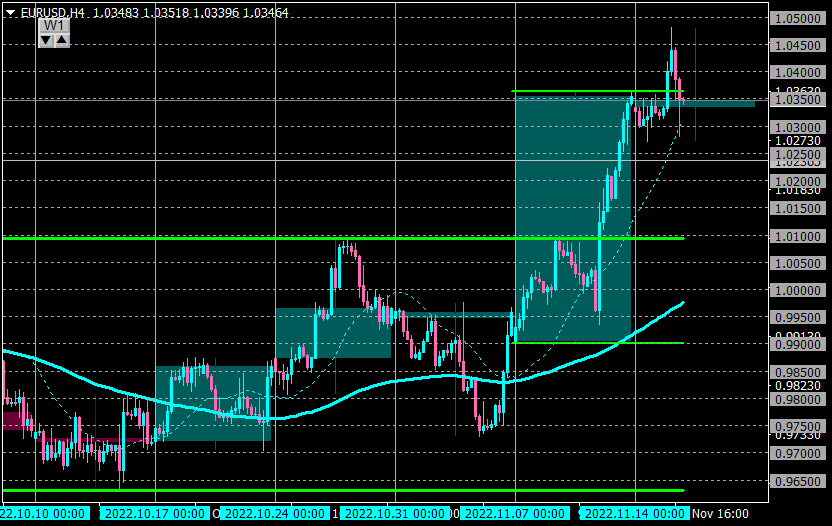The width and height of the screenshot is (832, 526).
Task: Click the 1.04500 price label
Action: (x=798, y=46)
